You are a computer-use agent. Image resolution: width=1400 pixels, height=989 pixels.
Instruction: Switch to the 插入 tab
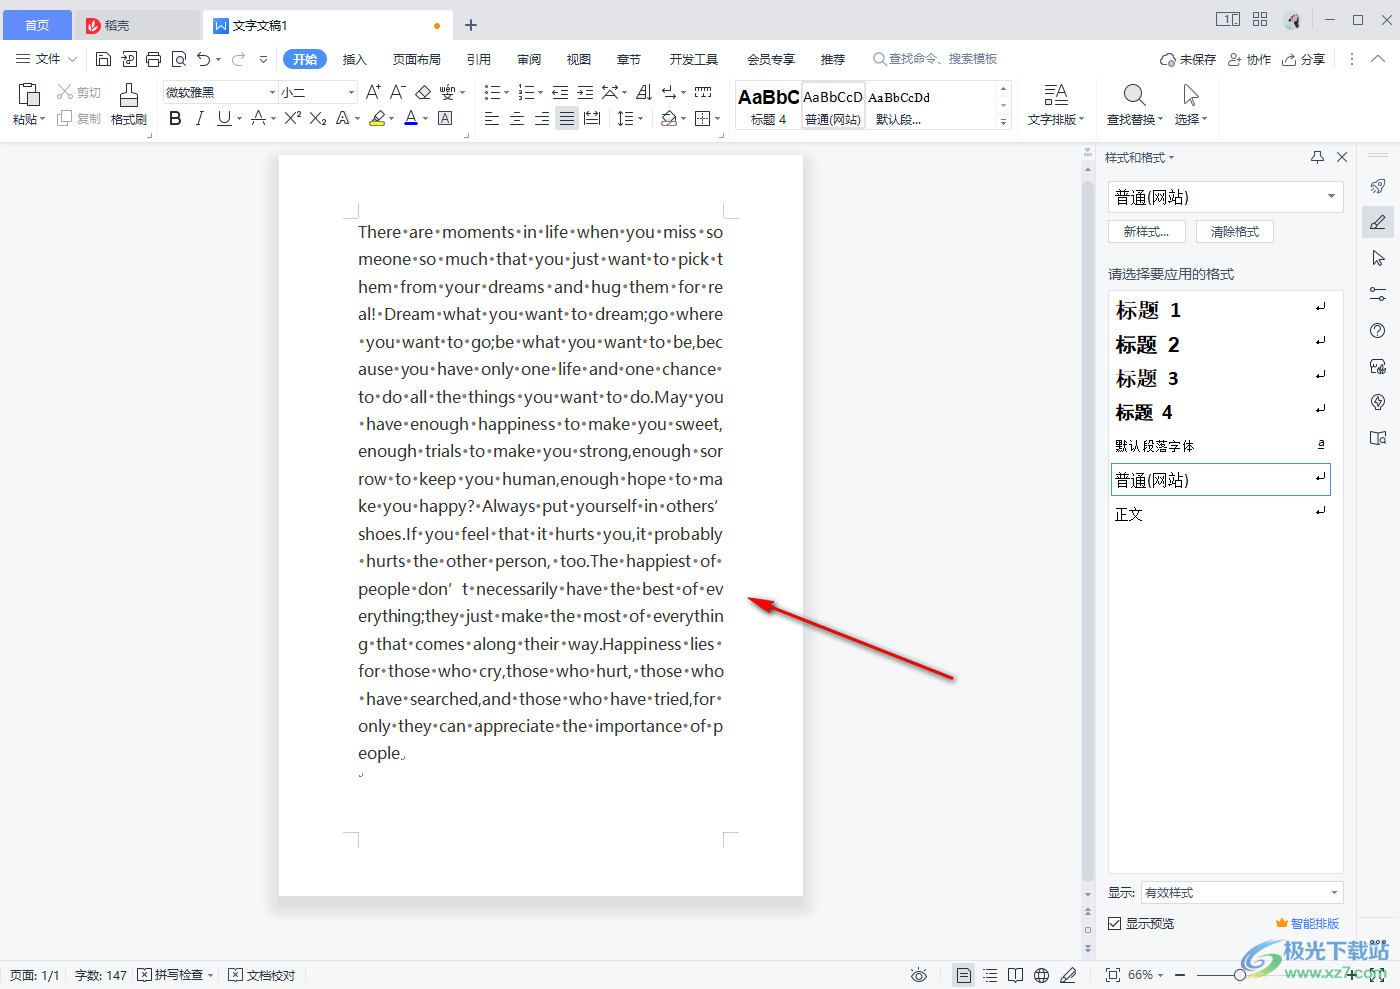point(355,59)
